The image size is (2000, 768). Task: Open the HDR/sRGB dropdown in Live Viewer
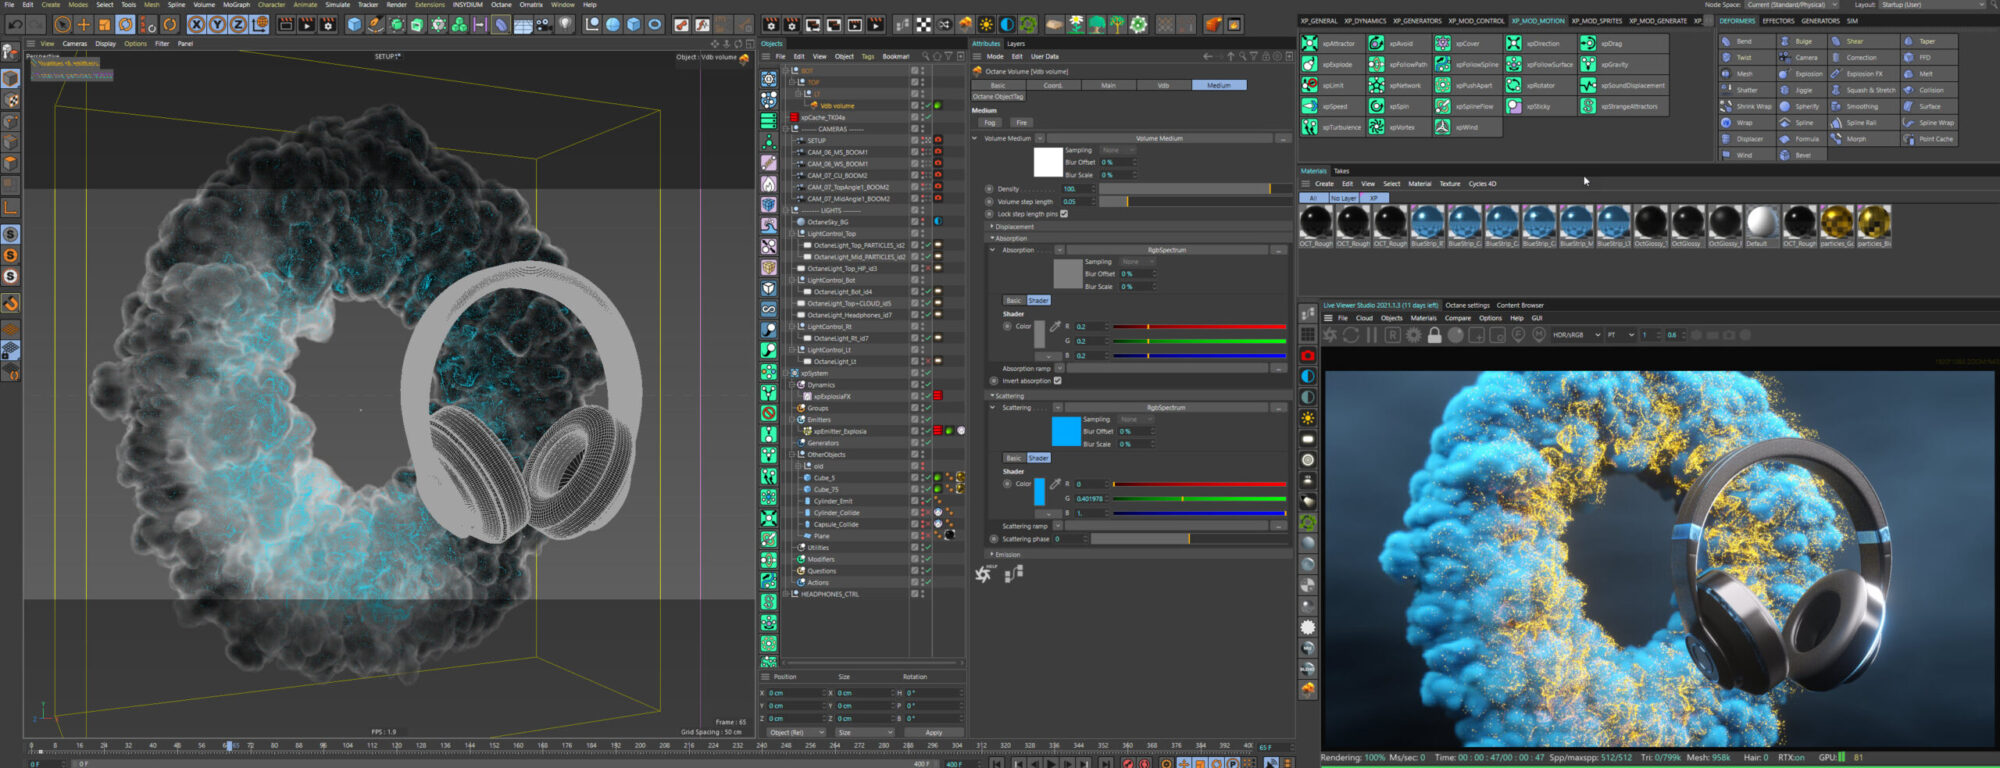click(1576, 335)
